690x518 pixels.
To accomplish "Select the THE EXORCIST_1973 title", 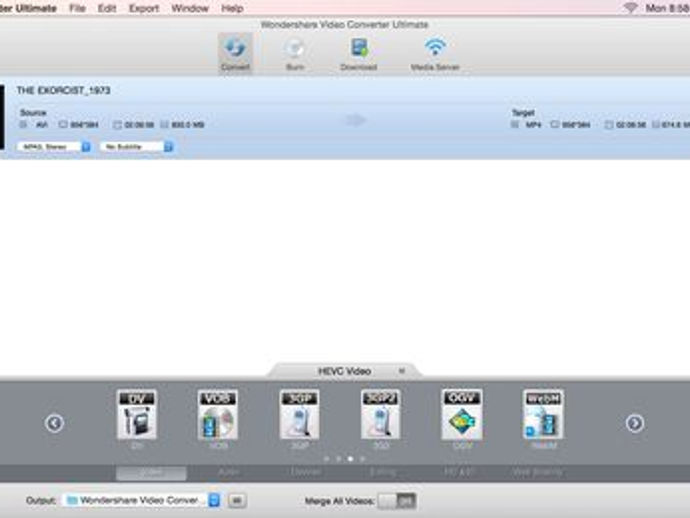I will click(63, 91).
